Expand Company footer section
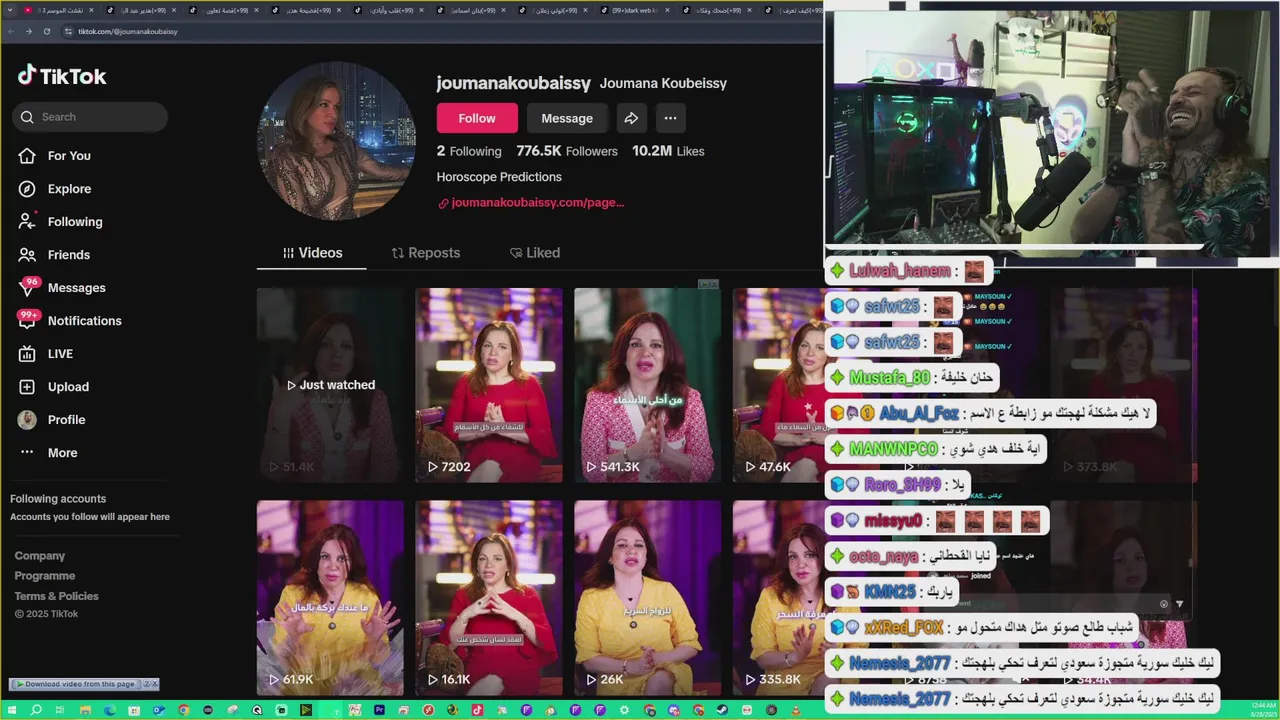 point(40,556)
